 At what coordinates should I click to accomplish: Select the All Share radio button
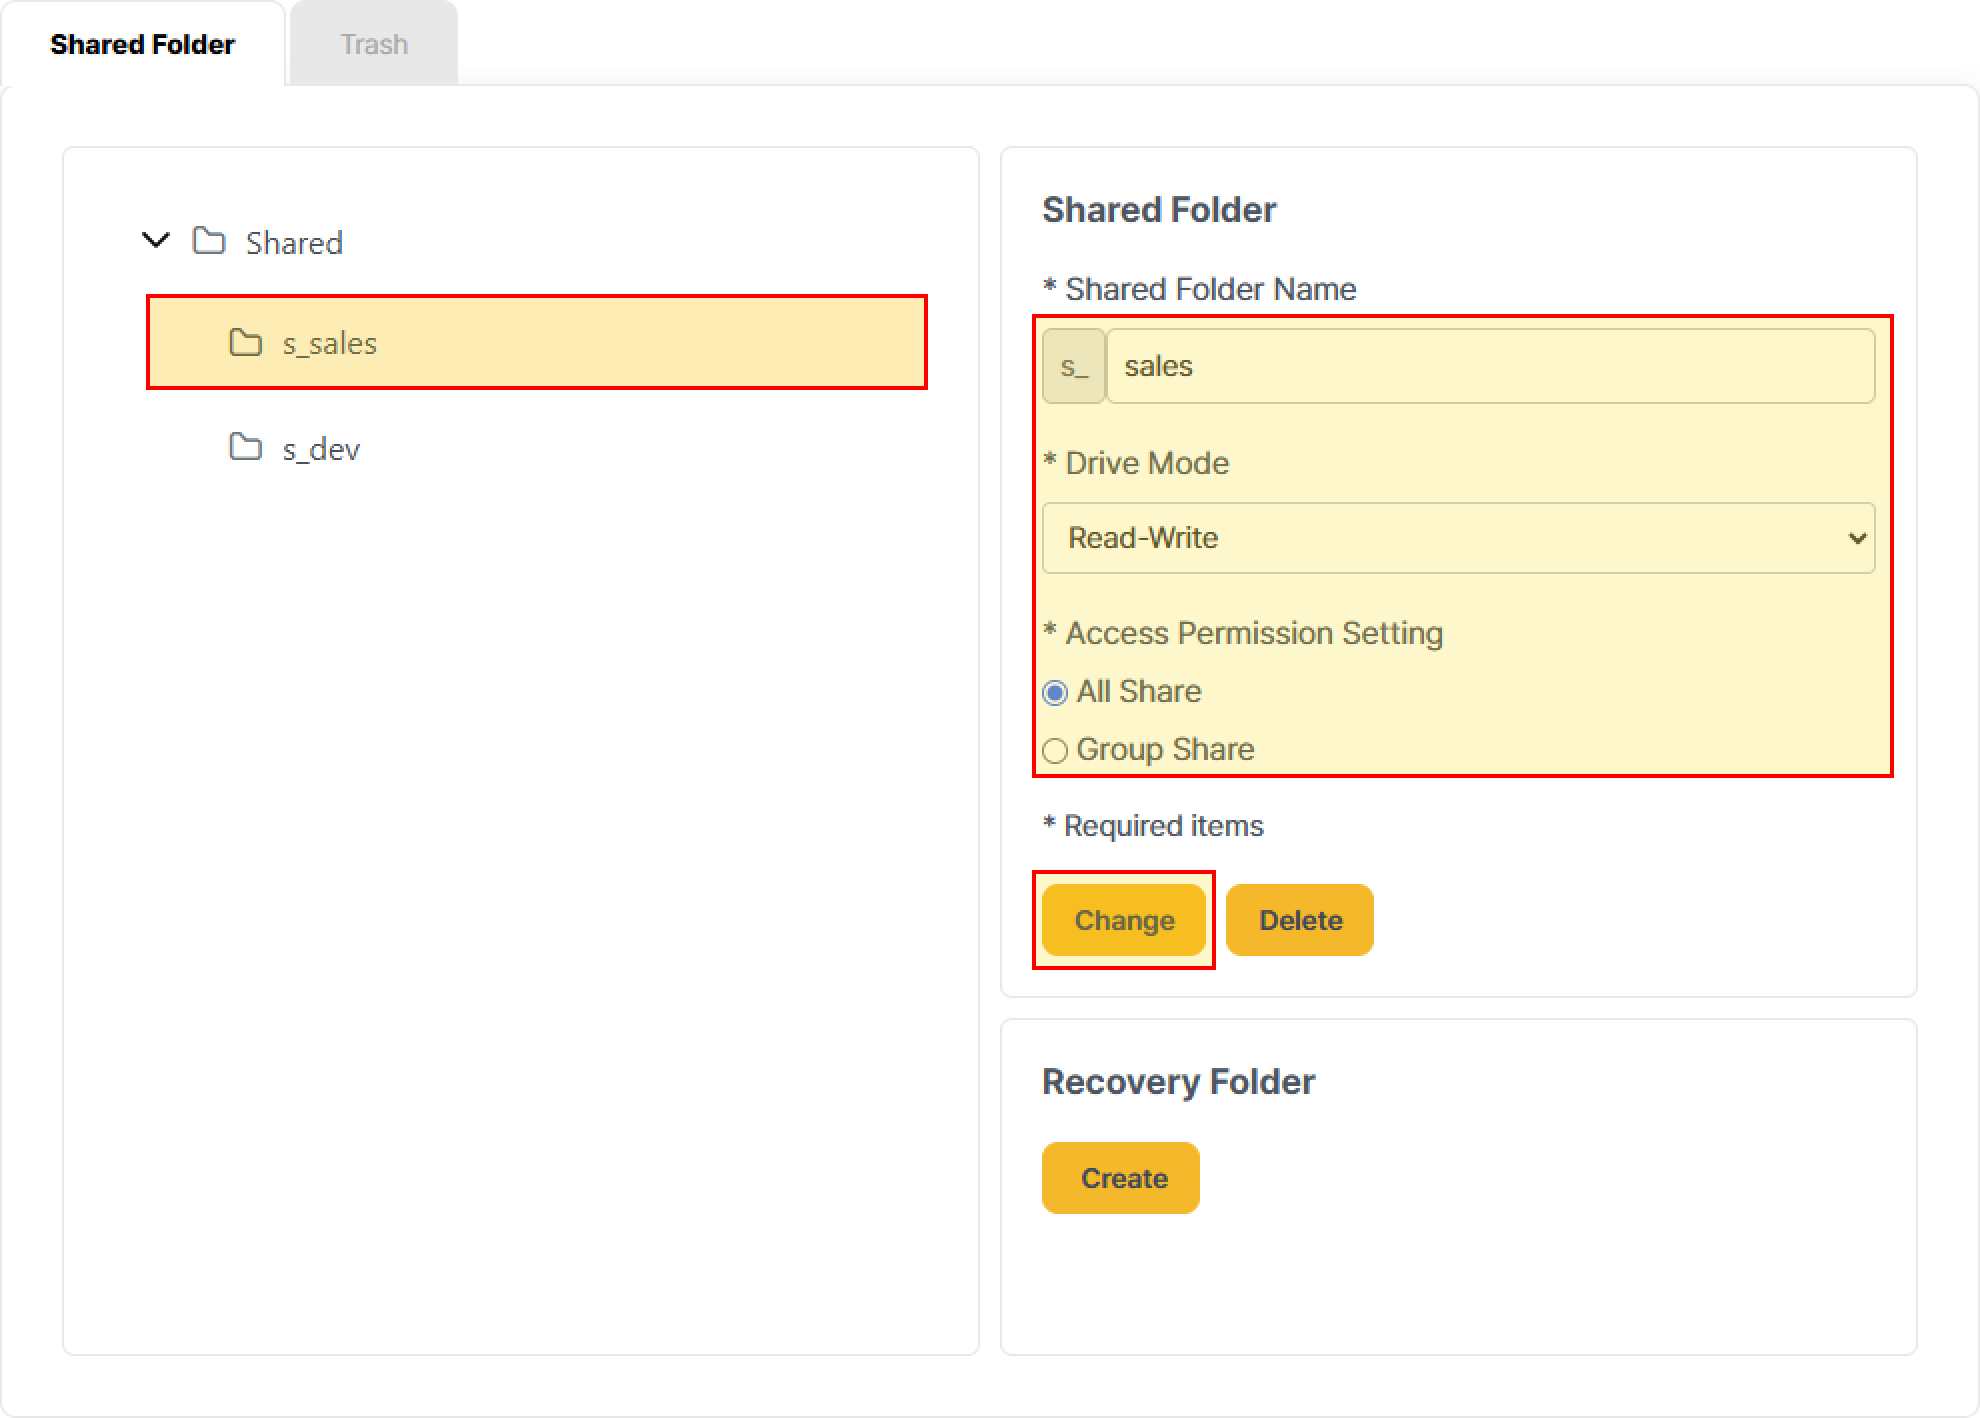[x=1055, y=692]
